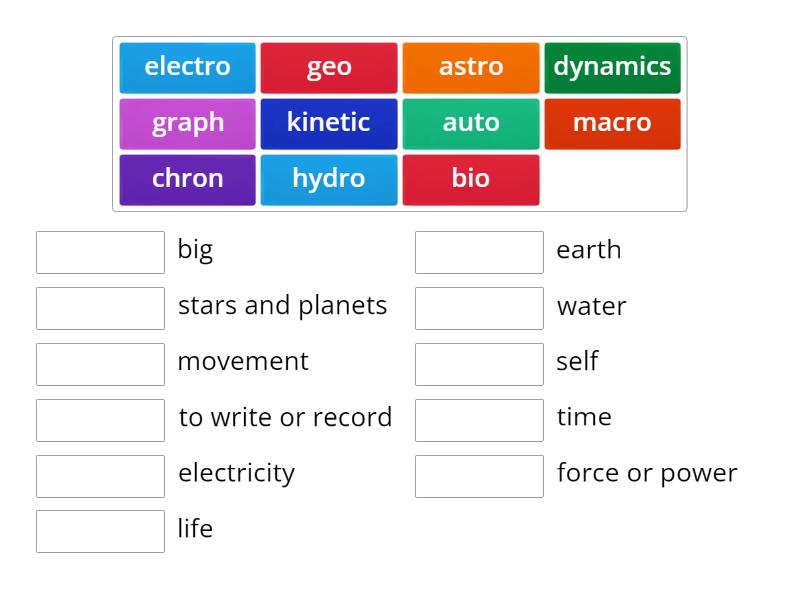
Task: Select the chron word tile
Action: click(x=187, y=180)
